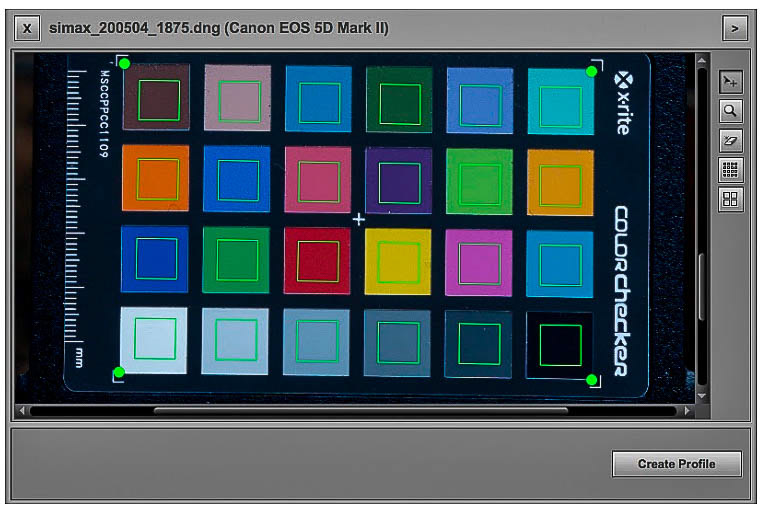Click the turquoise cyan patch near x-rite logo
Viewport: 766px width, 519px height.
(x=561, y=102)
